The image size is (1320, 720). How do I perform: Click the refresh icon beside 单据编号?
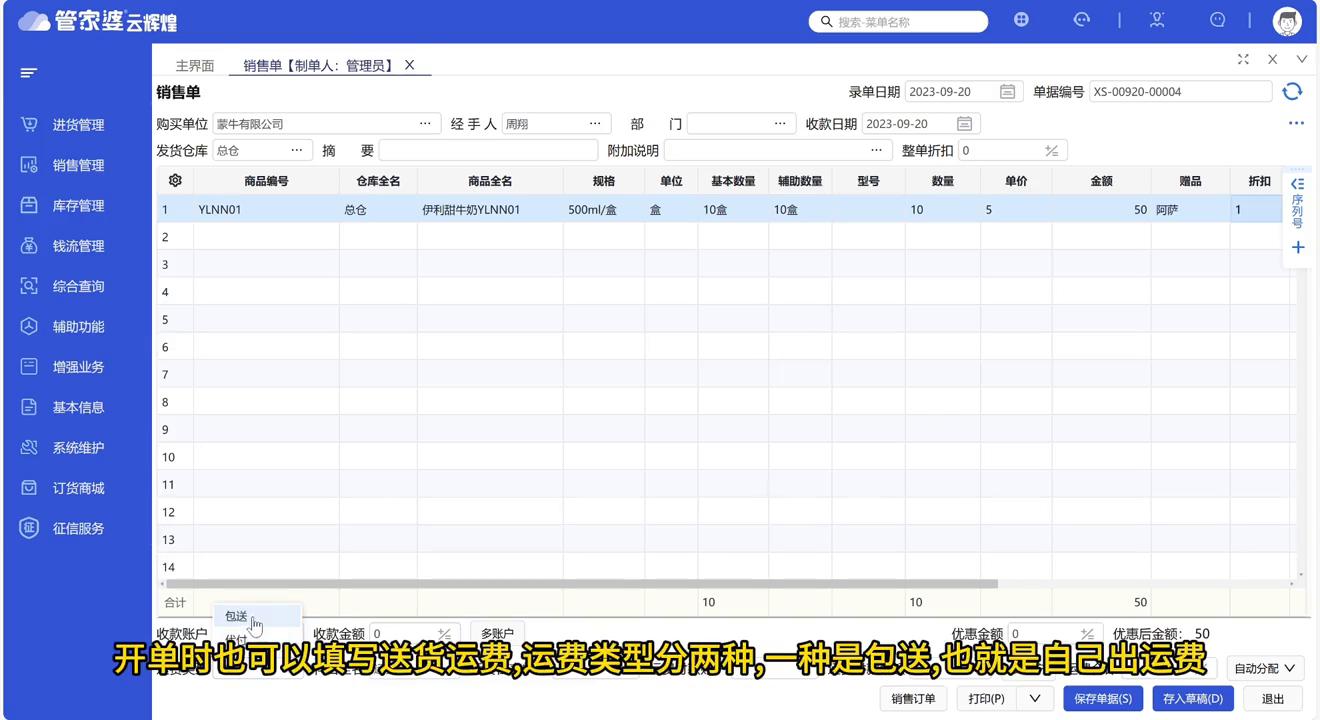(1292, 91)
